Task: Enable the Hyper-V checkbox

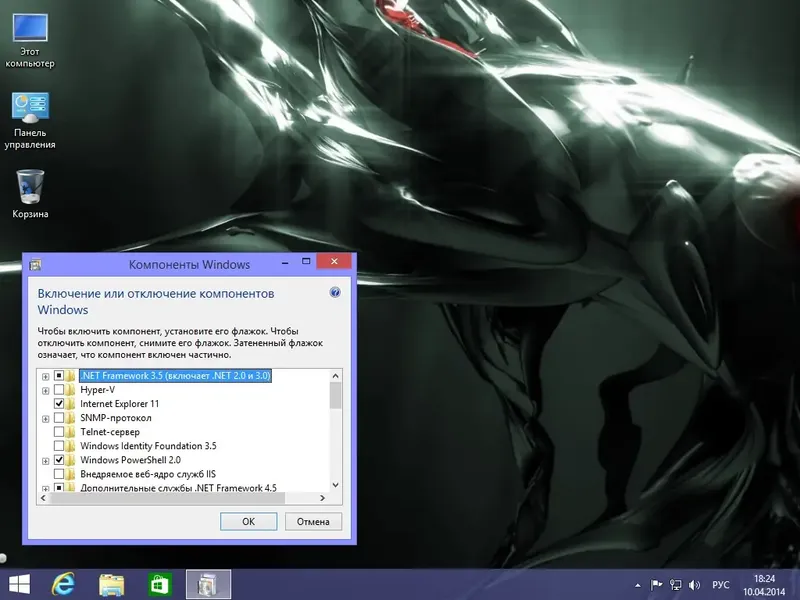Action: (x=59, y=390)
